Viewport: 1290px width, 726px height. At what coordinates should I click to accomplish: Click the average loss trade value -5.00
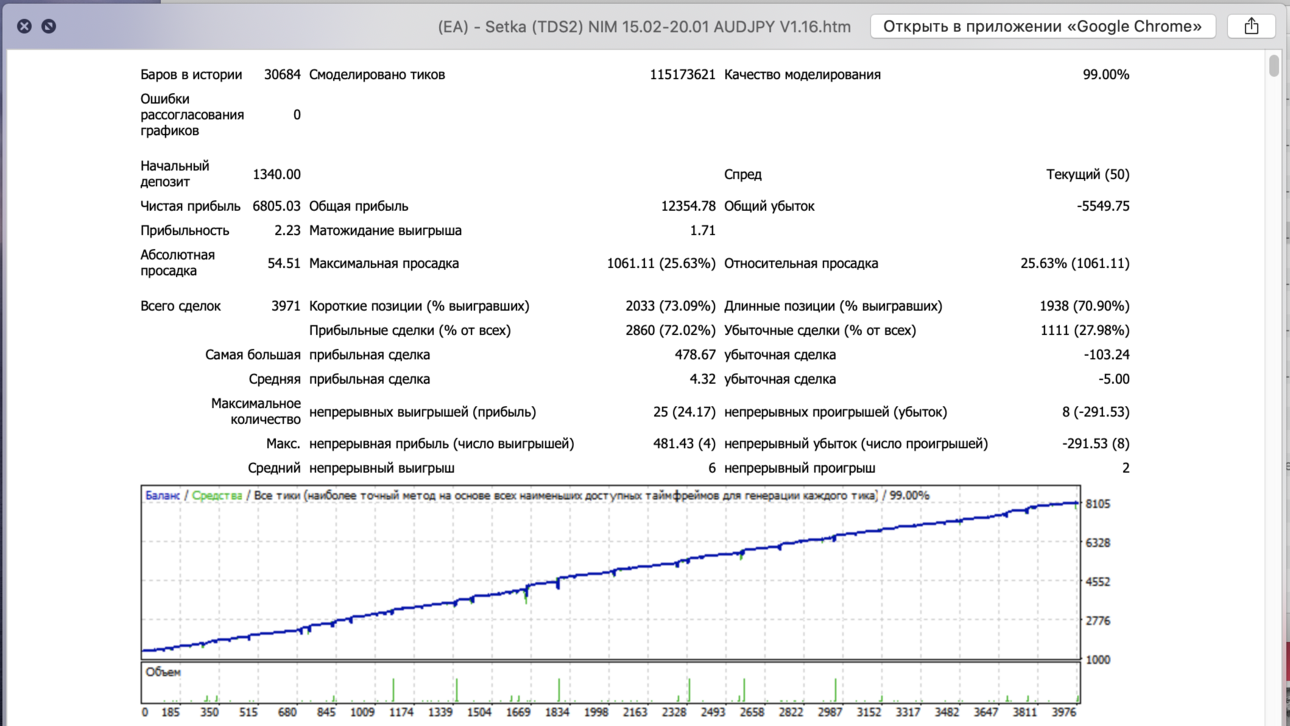click(1114, 379)
